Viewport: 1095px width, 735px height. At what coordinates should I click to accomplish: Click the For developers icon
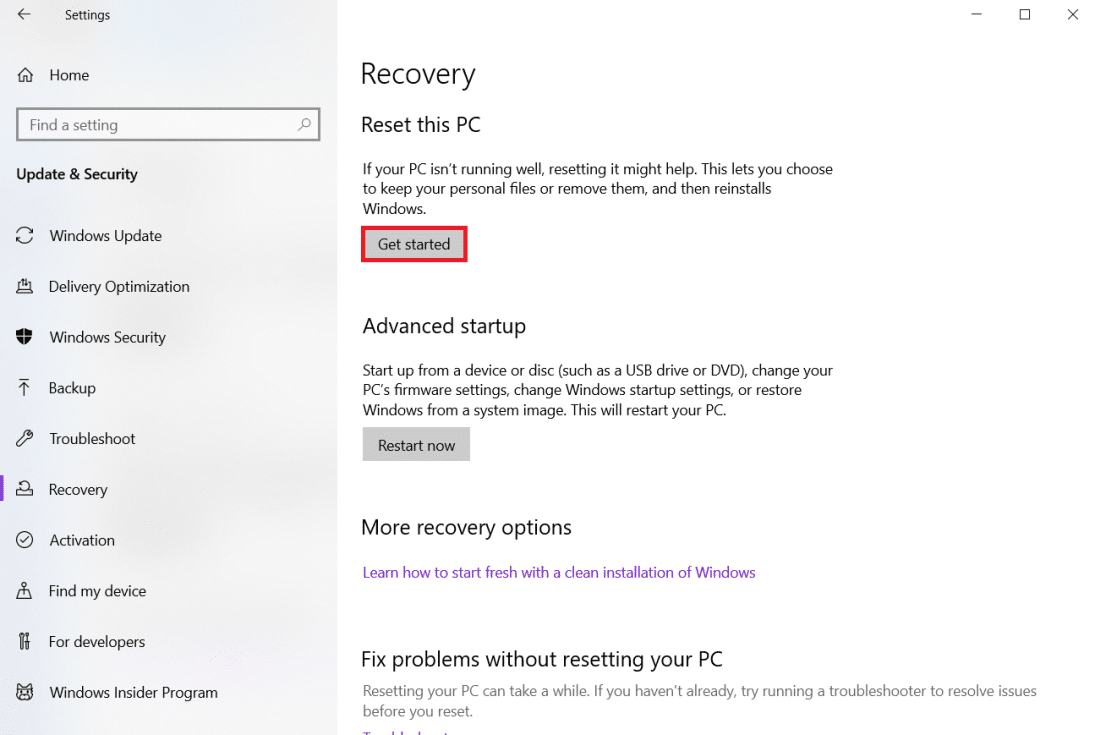[25, 642]
